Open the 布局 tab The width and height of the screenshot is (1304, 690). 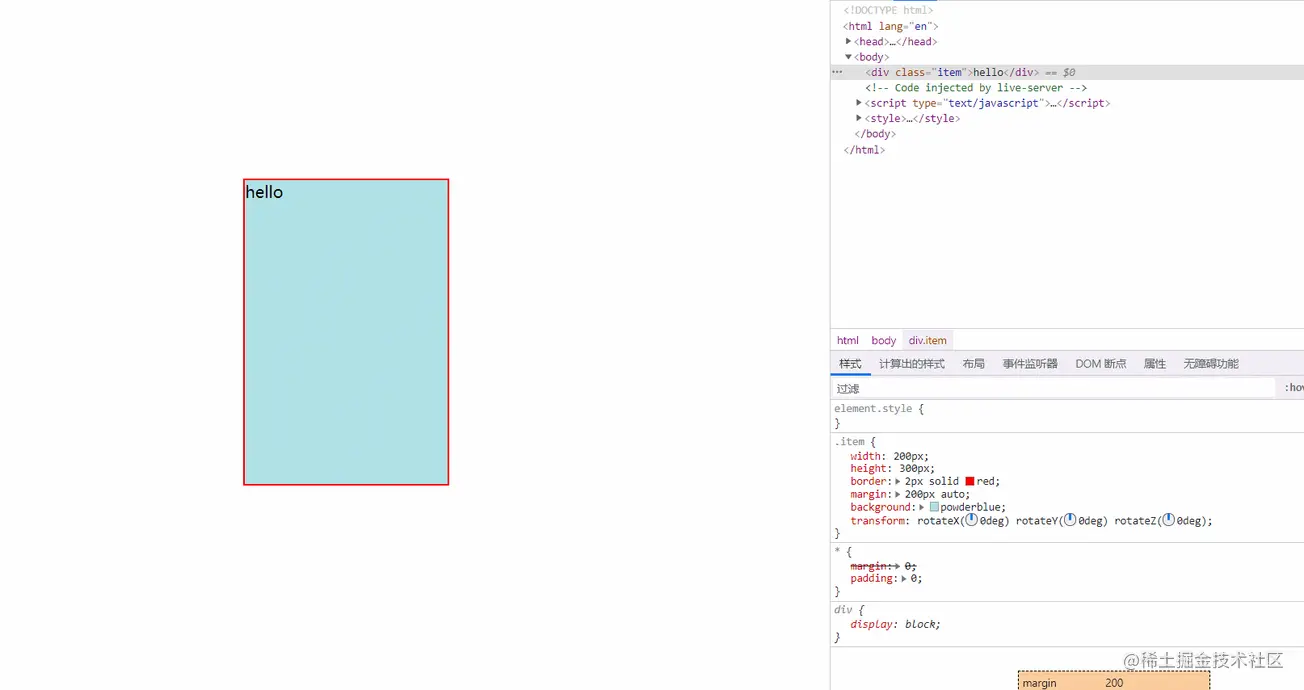tap(974, 364)
